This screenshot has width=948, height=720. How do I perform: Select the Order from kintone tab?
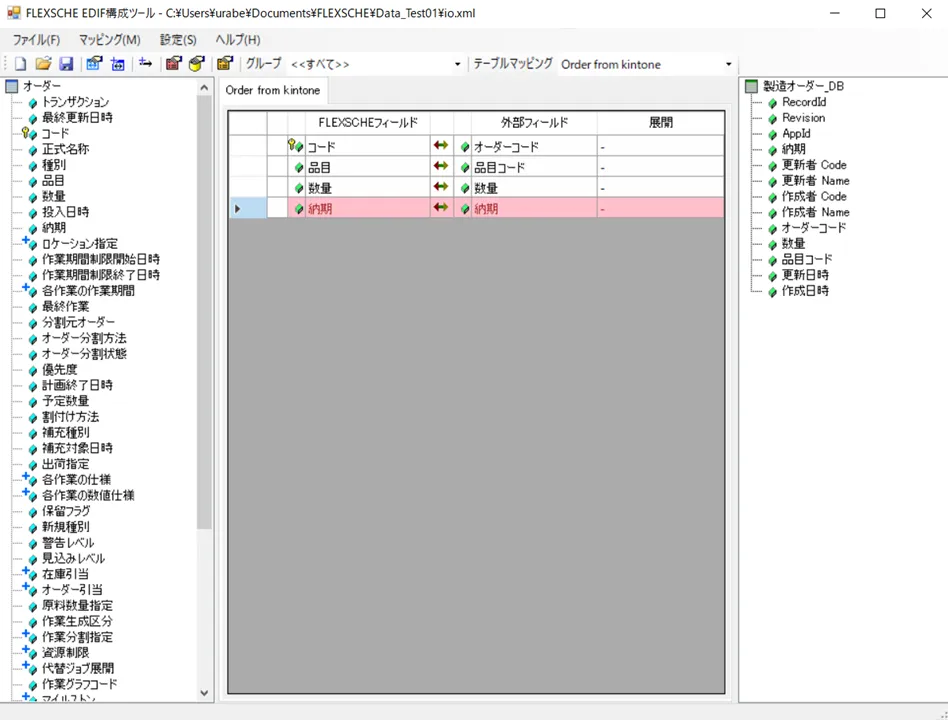tap(273, 91)
